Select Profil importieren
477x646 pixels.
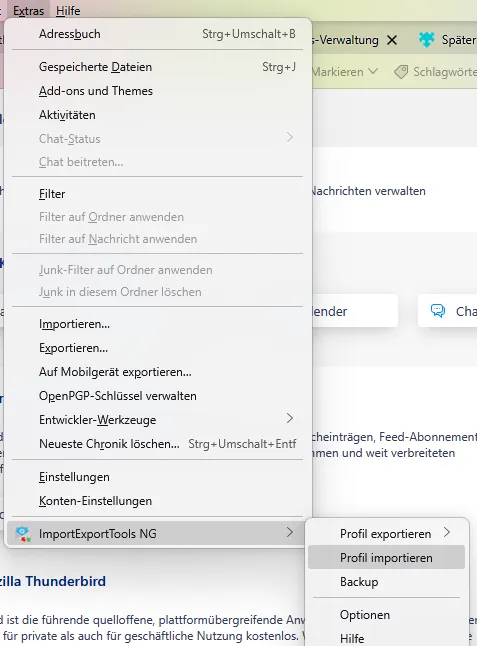tap(386, 557)
